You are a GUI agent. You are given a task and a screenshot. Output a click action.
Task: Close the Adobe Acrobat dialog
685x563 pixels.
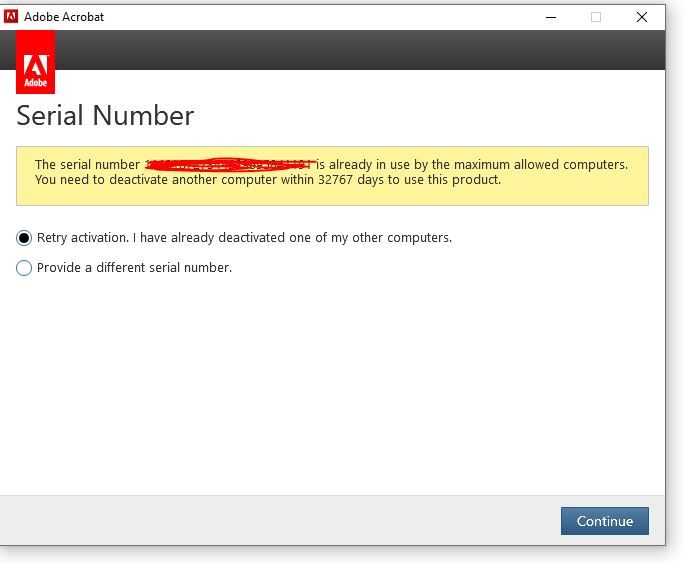point(642,17)
